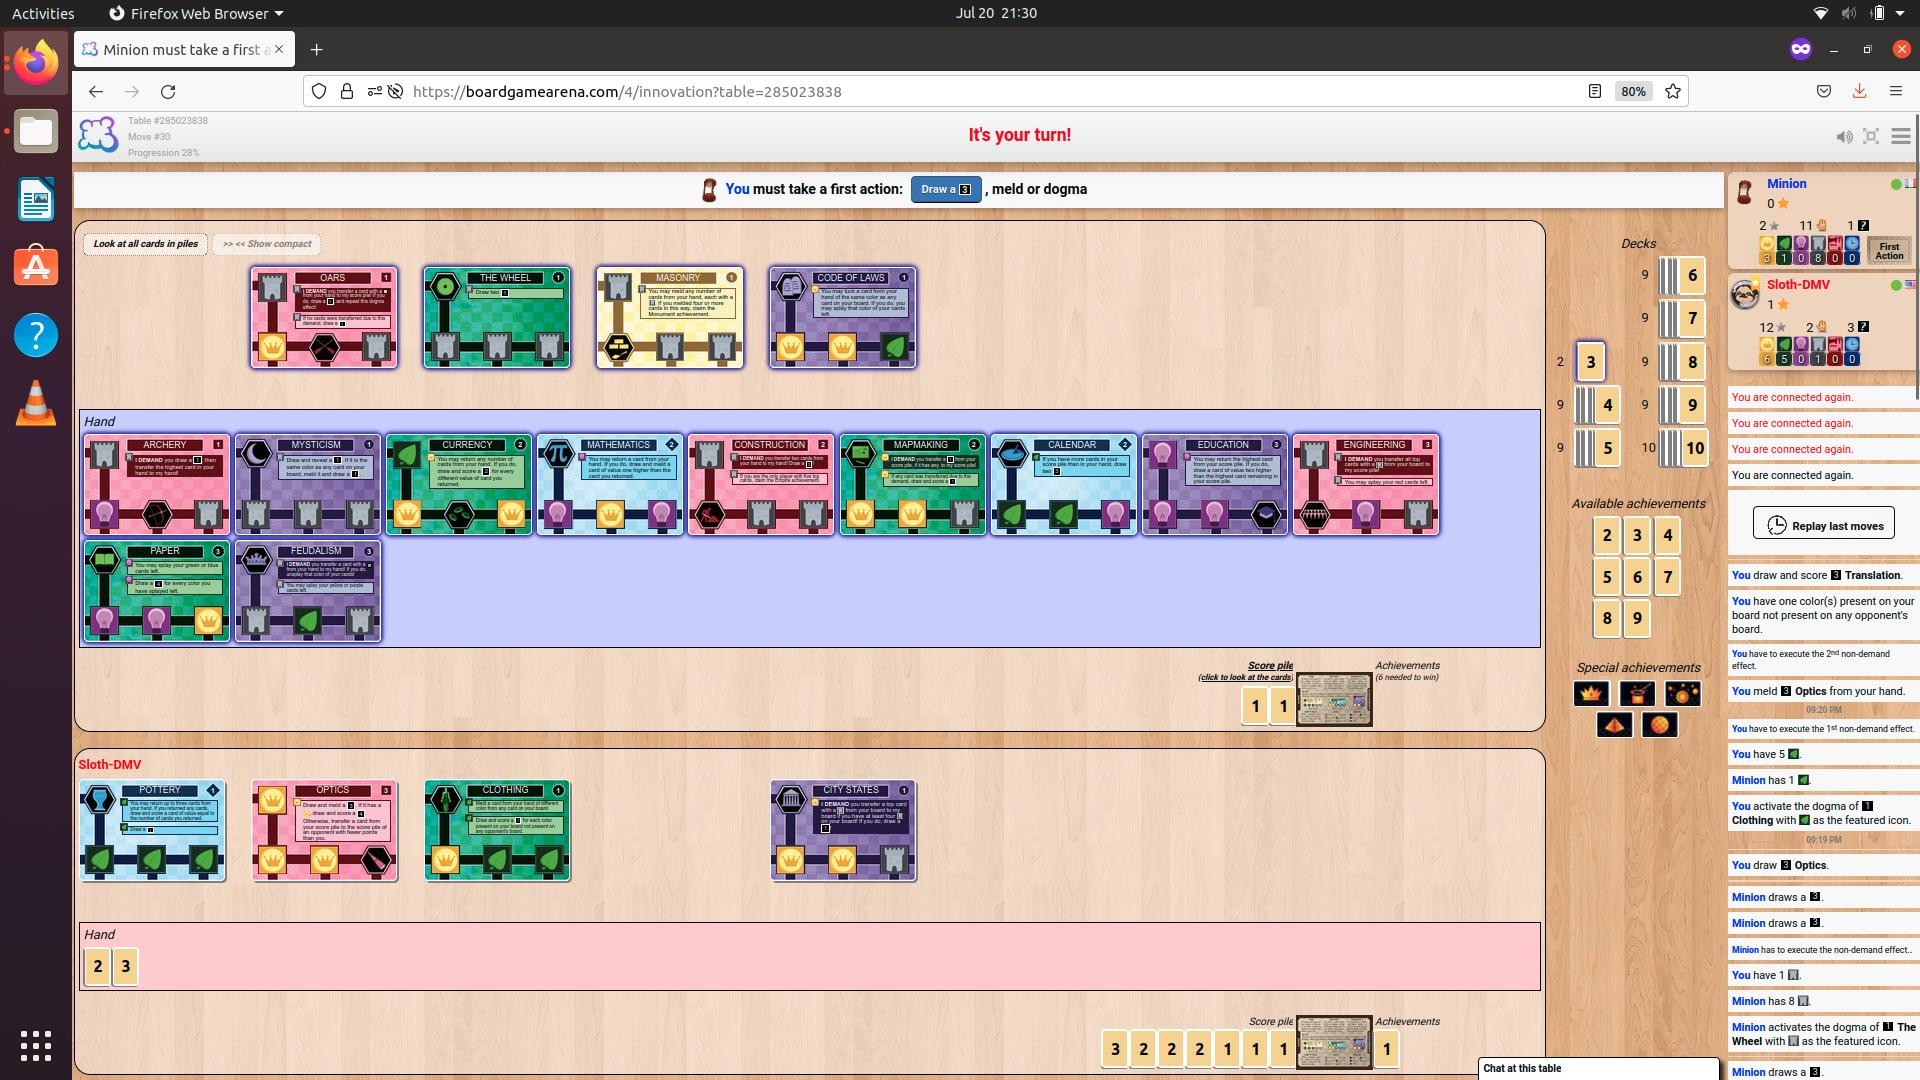Click the age 3 deck pile
The width and height of the screenshot is (1920, 1080).
(1590, 362)
